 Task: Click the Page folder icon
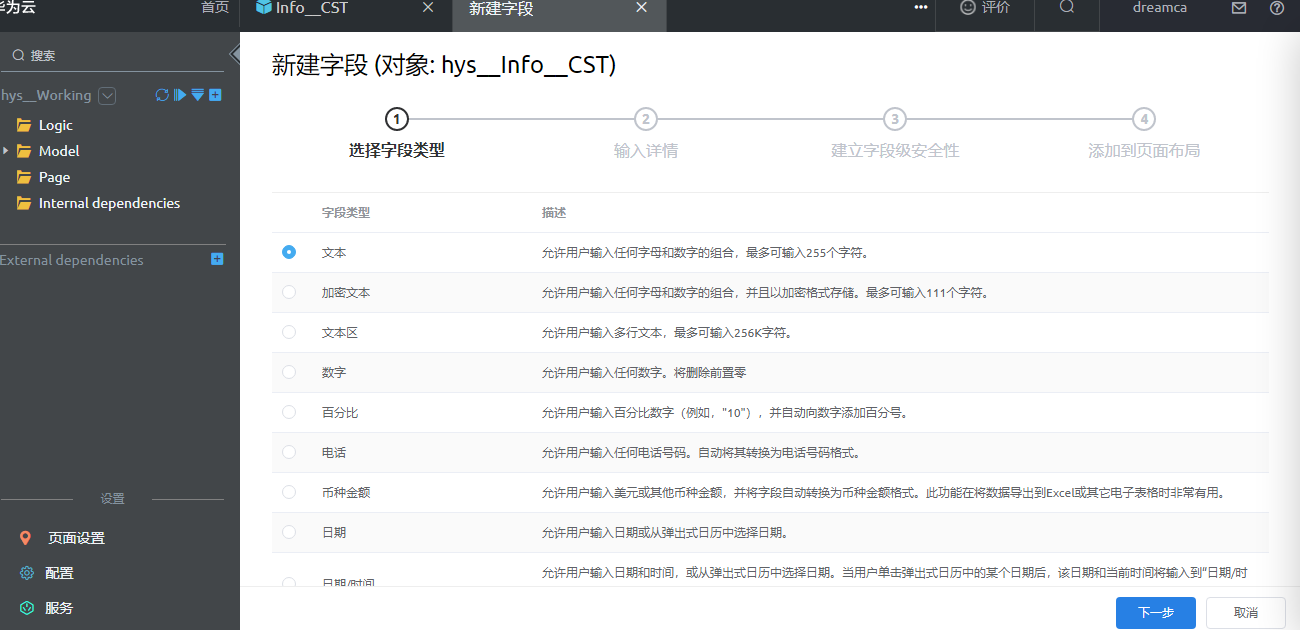(x=24, y=177)
